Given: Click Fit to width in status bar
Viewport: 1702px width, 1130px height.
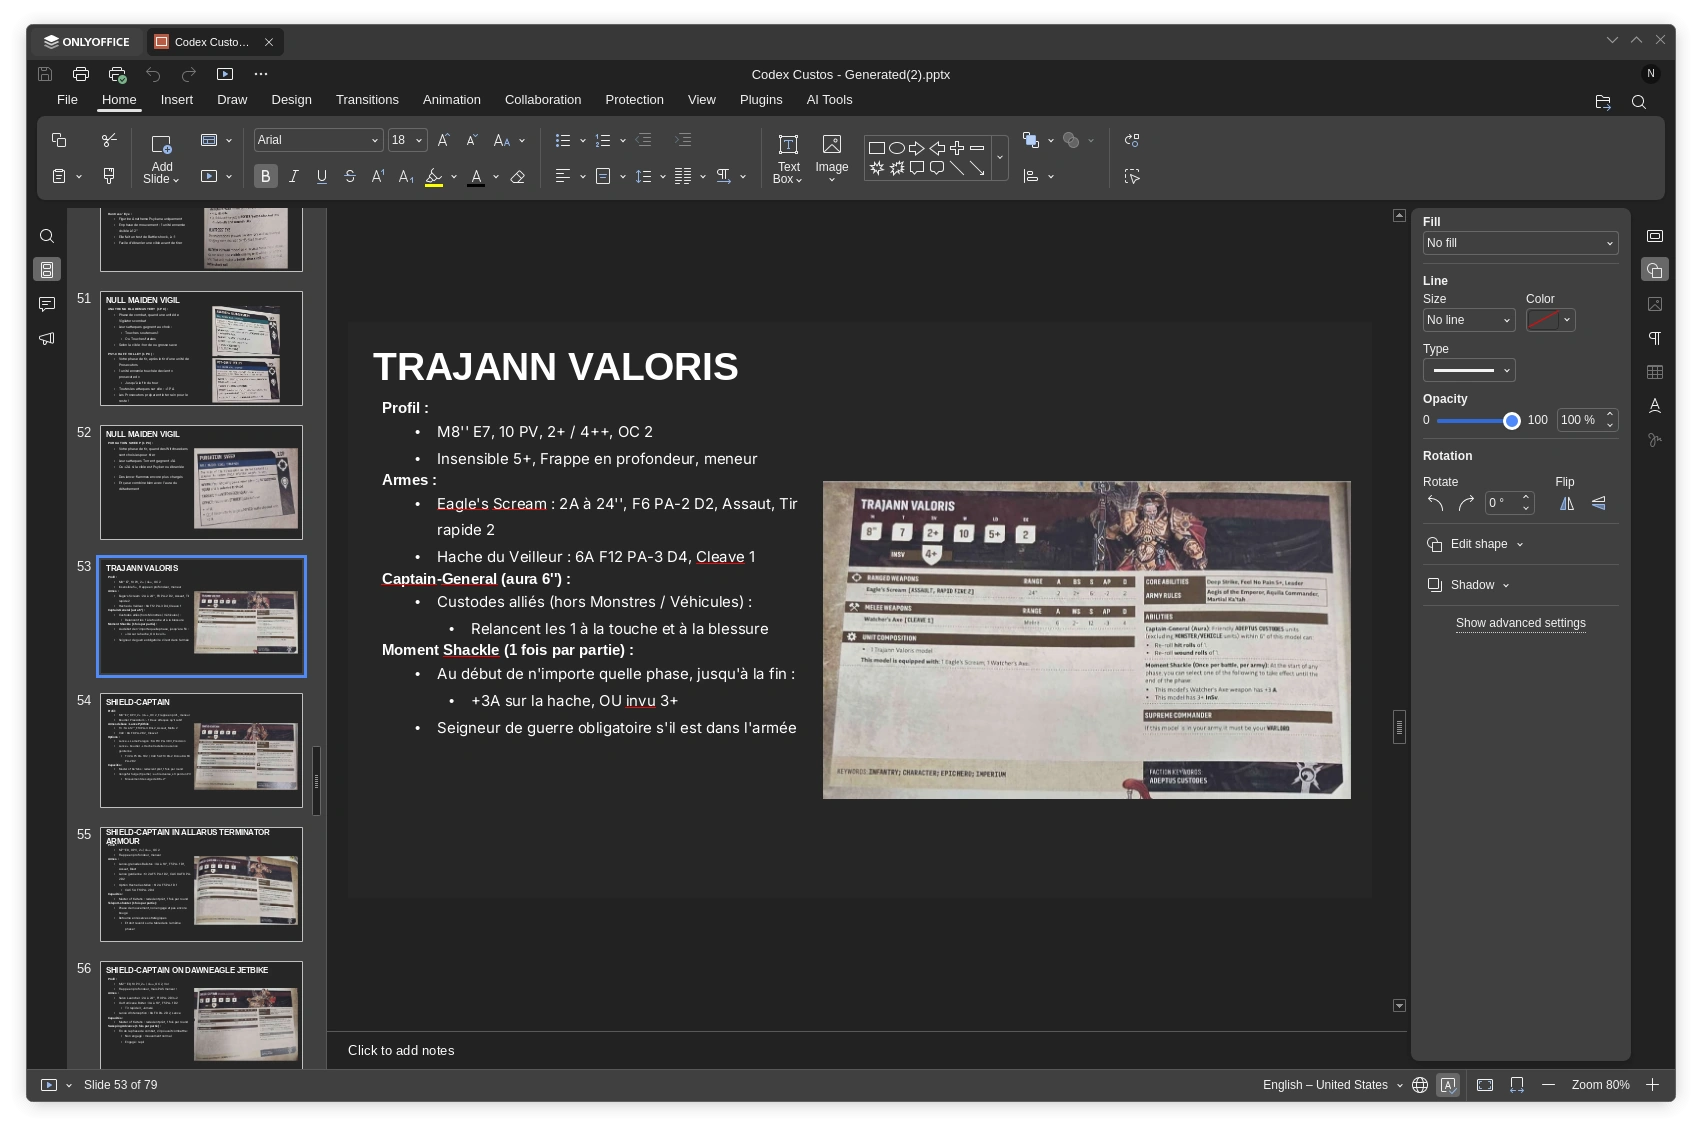Looking at the screenshot, I should tap(1517, 1085).
